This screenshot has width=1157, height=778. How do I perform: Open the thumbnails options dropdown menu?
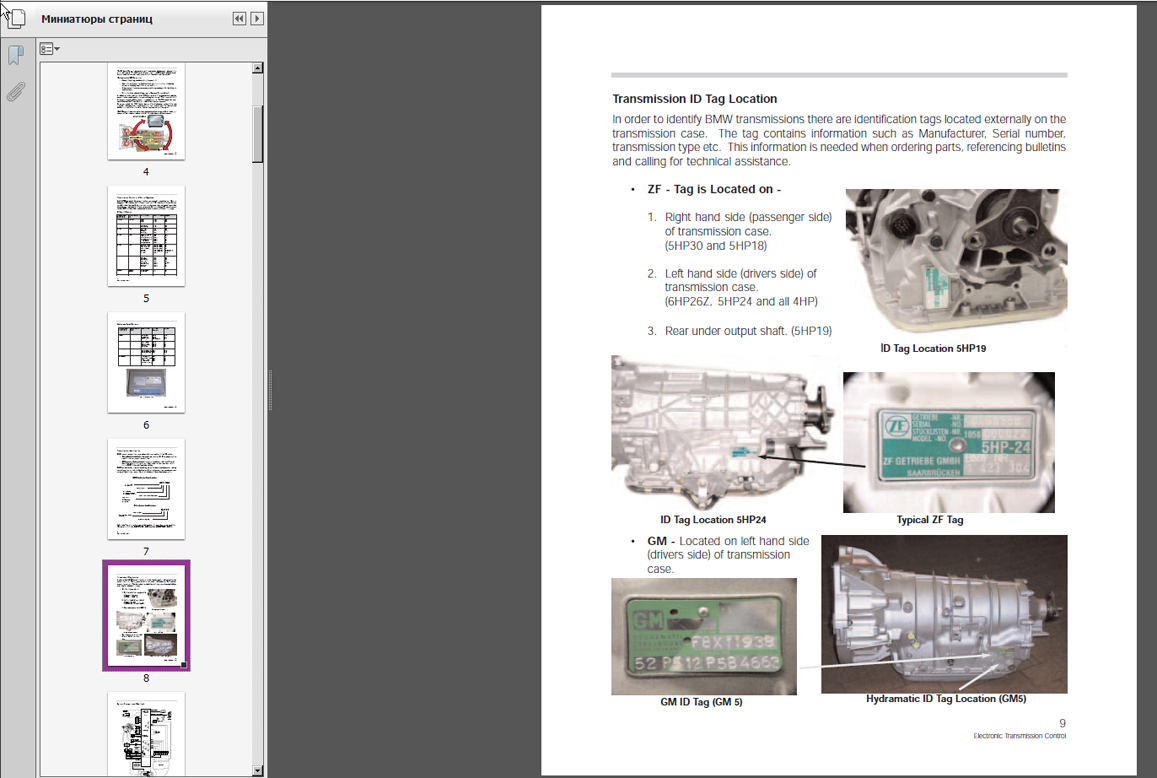(x=49, y=48)
